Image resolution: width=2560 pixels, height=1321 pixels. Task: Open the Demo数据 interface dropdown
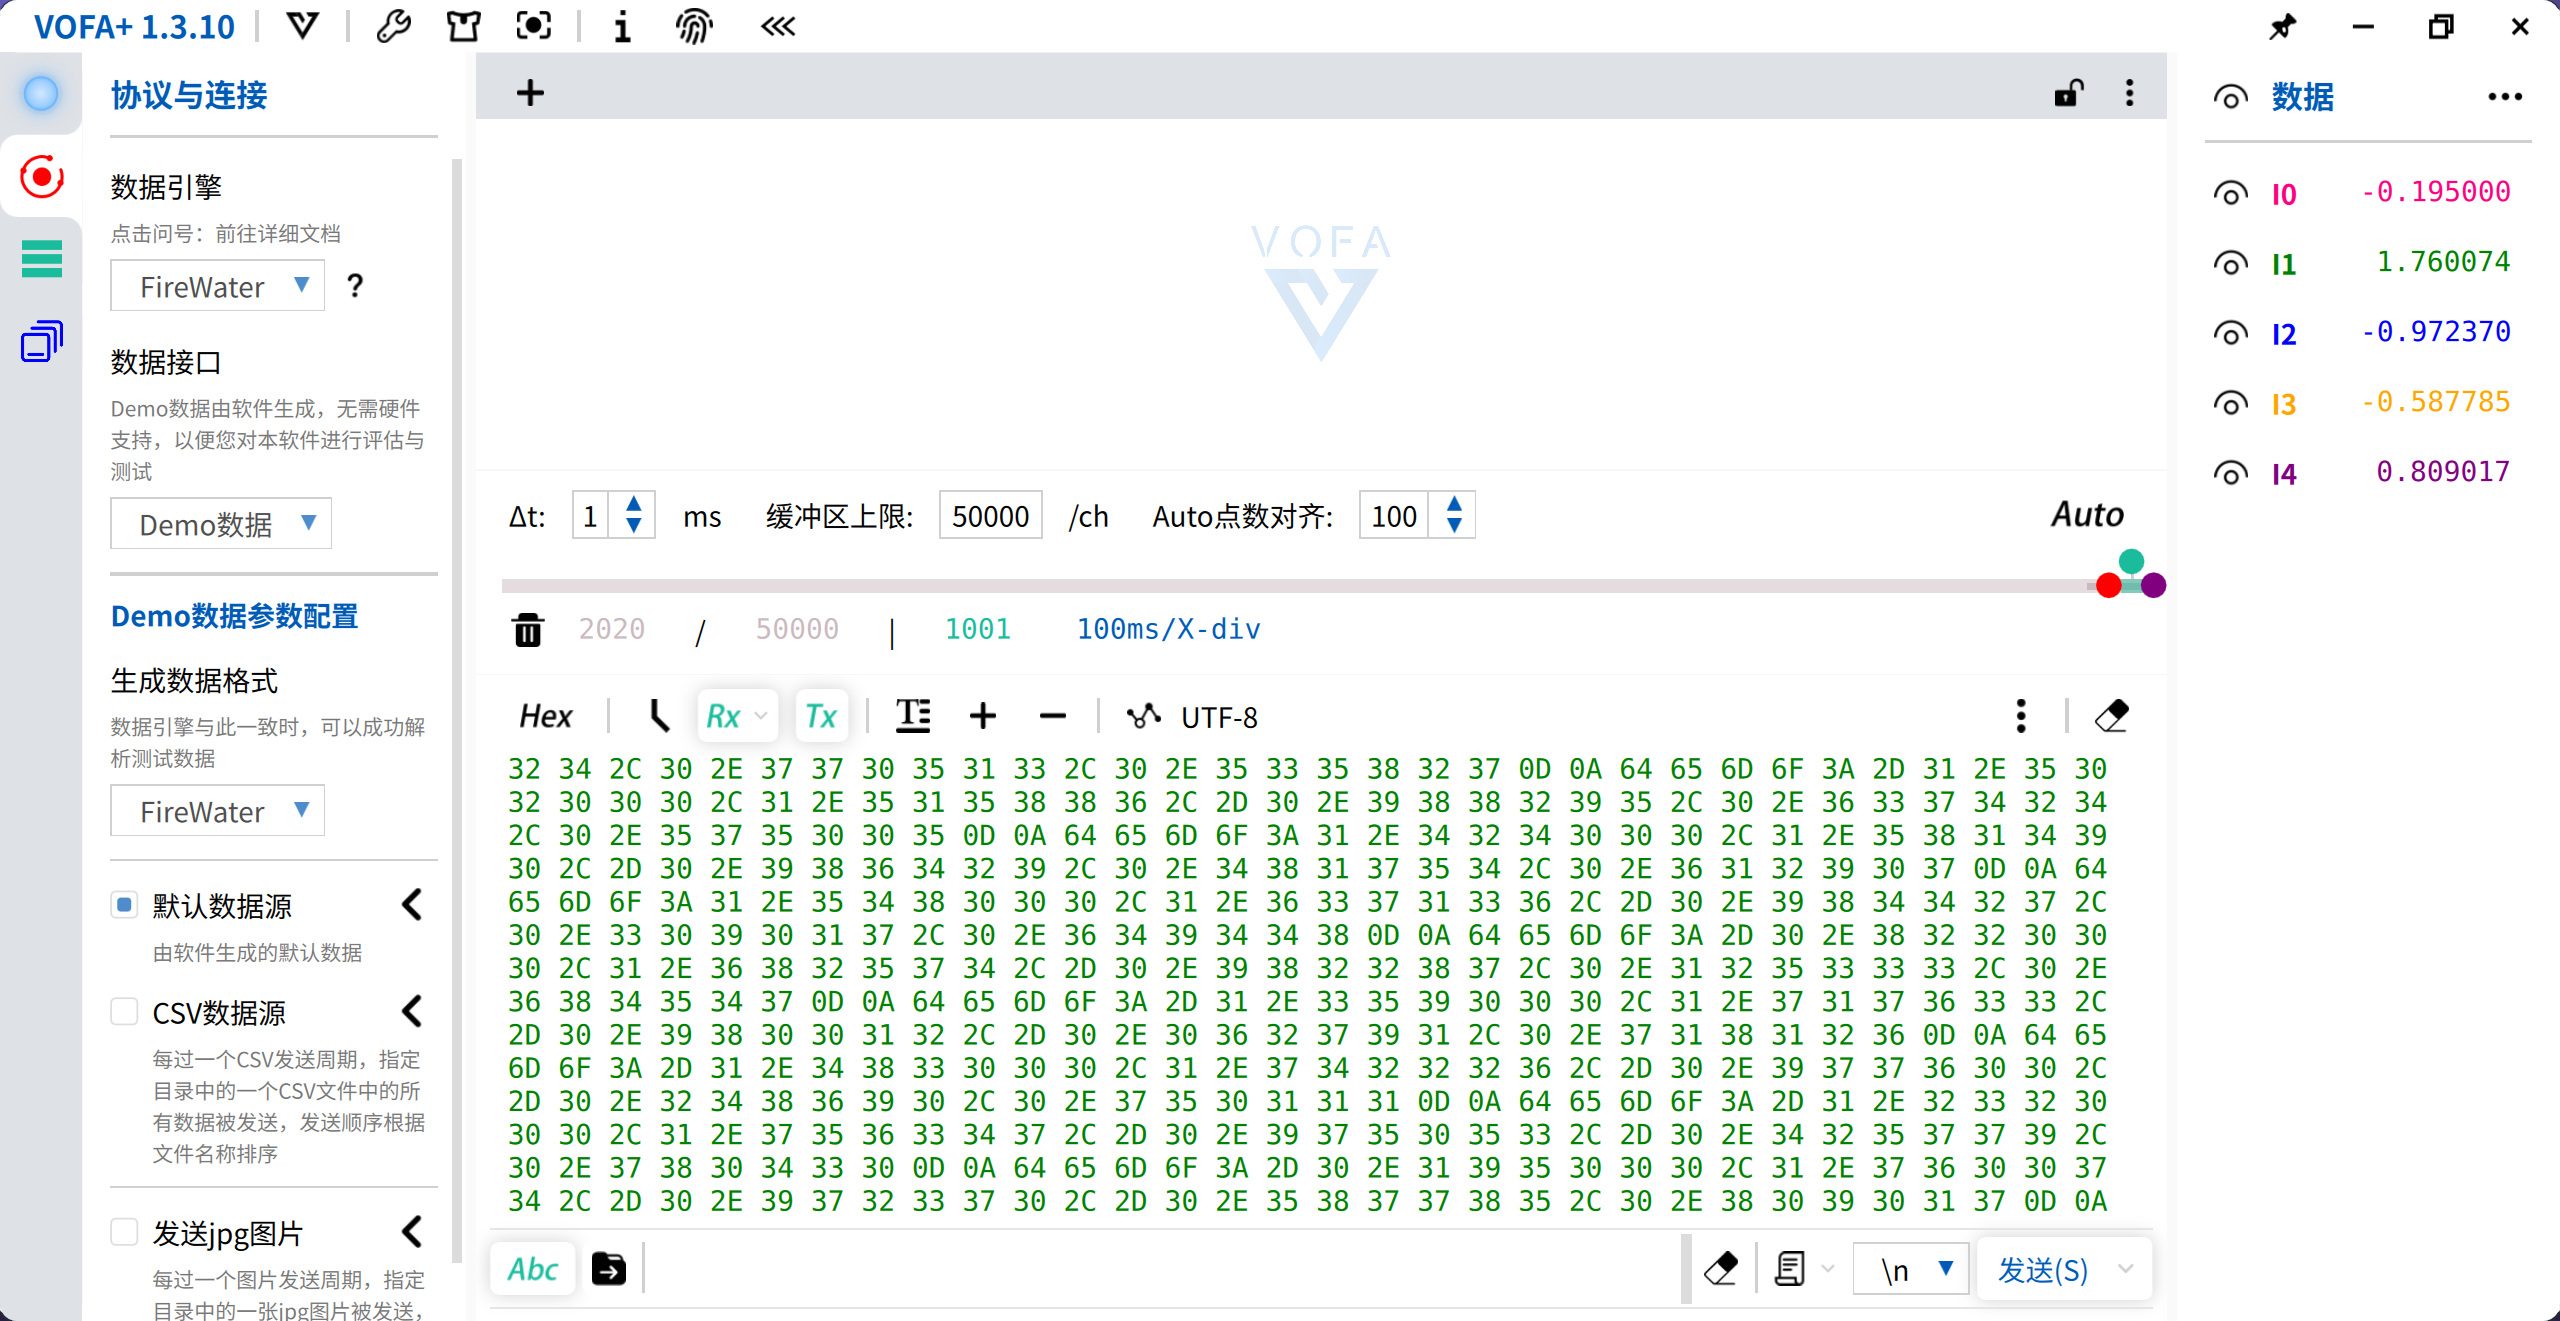[221, 524]
